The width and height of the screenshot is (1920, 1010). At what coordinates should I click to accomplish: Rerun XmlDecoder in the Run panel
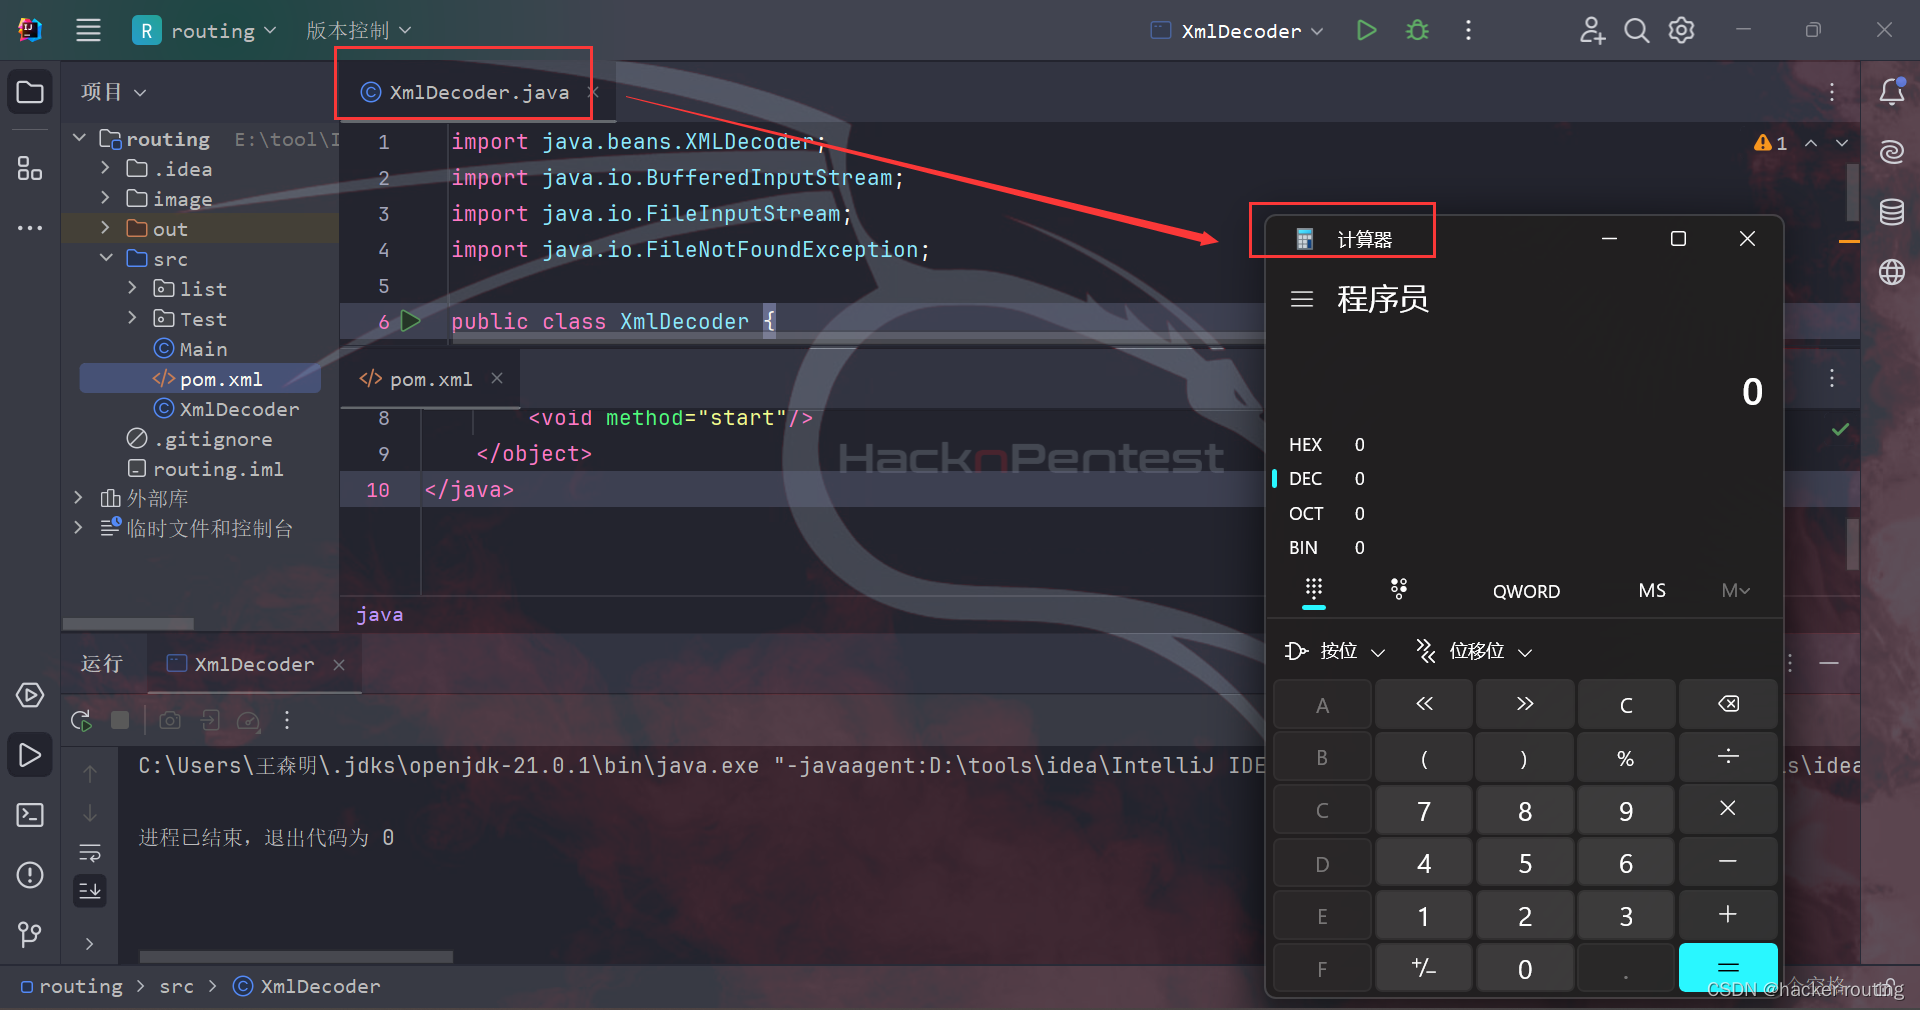coord(82,720)
